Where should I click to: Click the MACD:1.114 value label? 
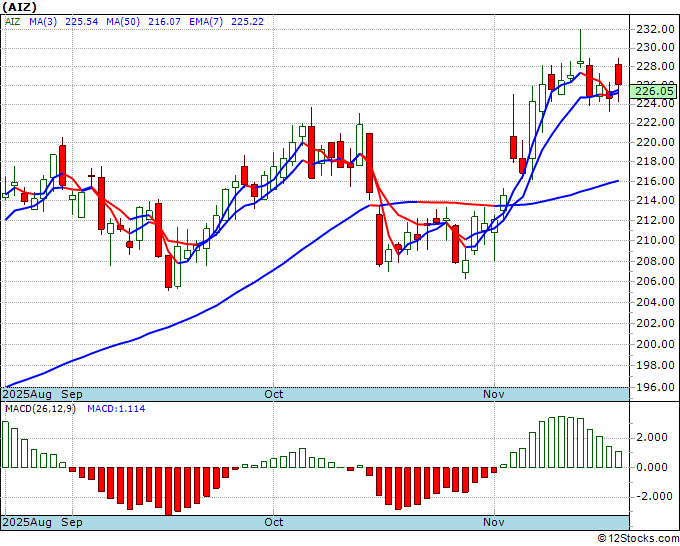point(116,409)
